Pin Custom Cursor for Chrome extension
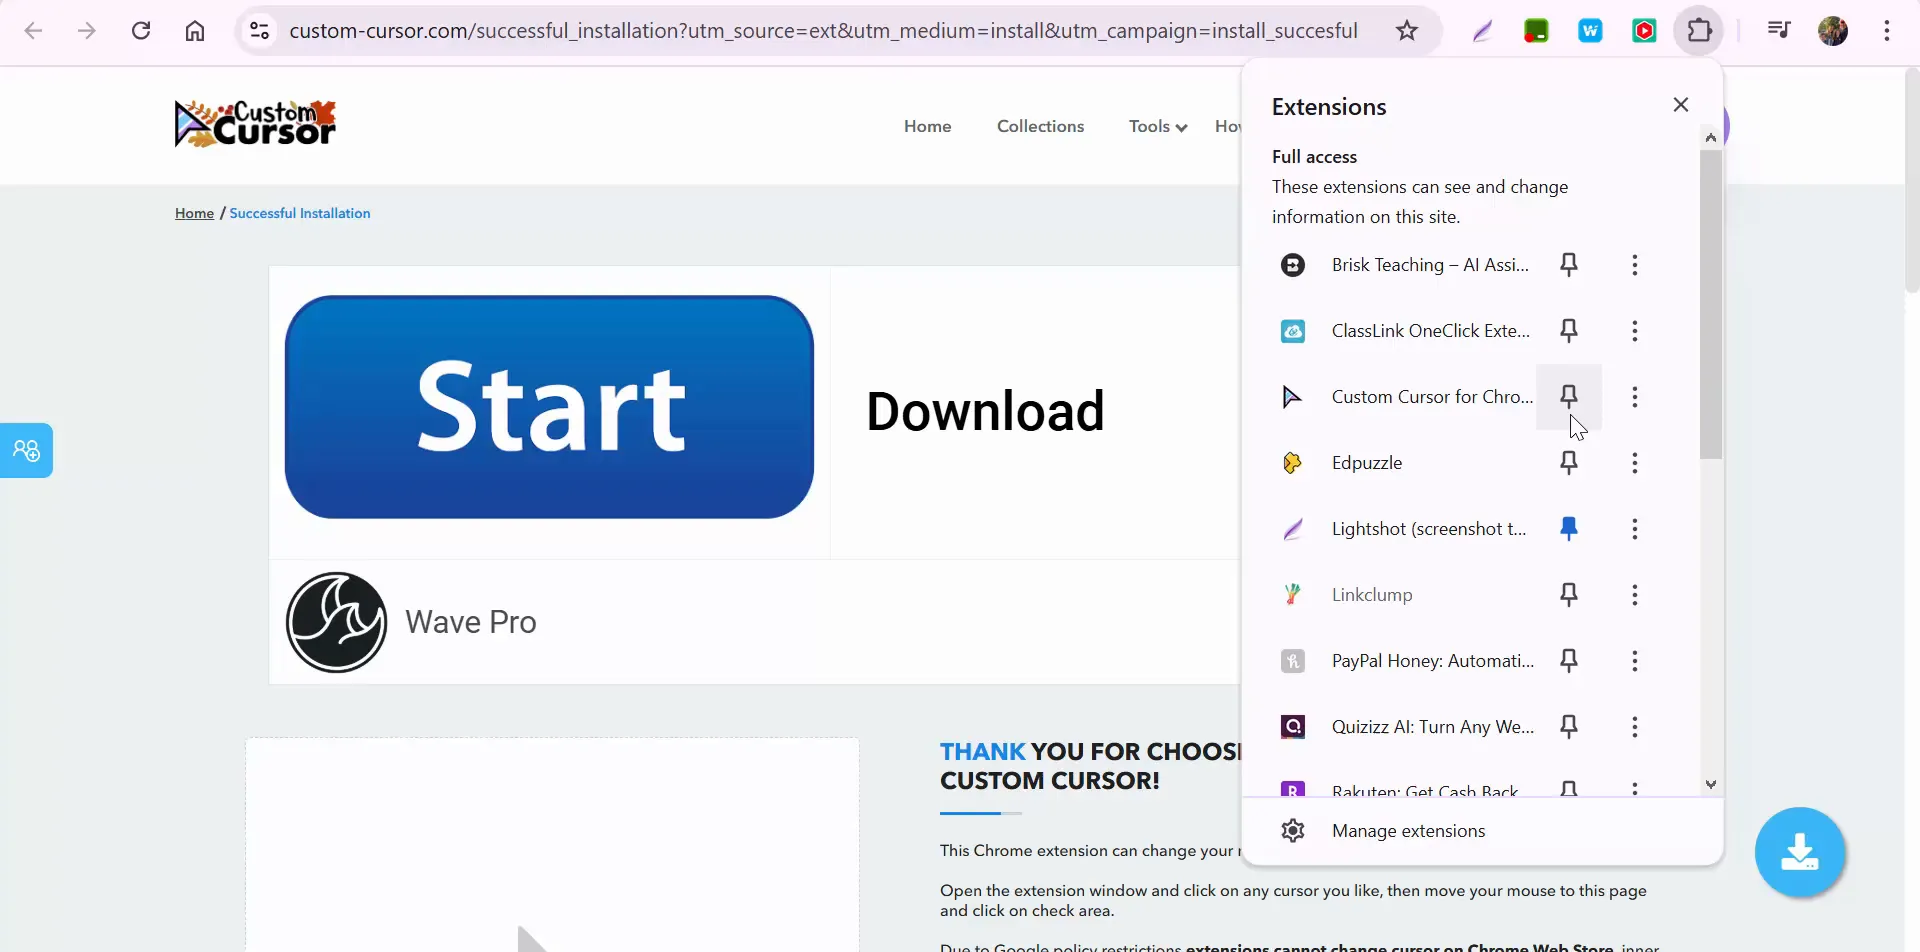The height and width of the screenshot is (952, 1920). (1569, 397)
